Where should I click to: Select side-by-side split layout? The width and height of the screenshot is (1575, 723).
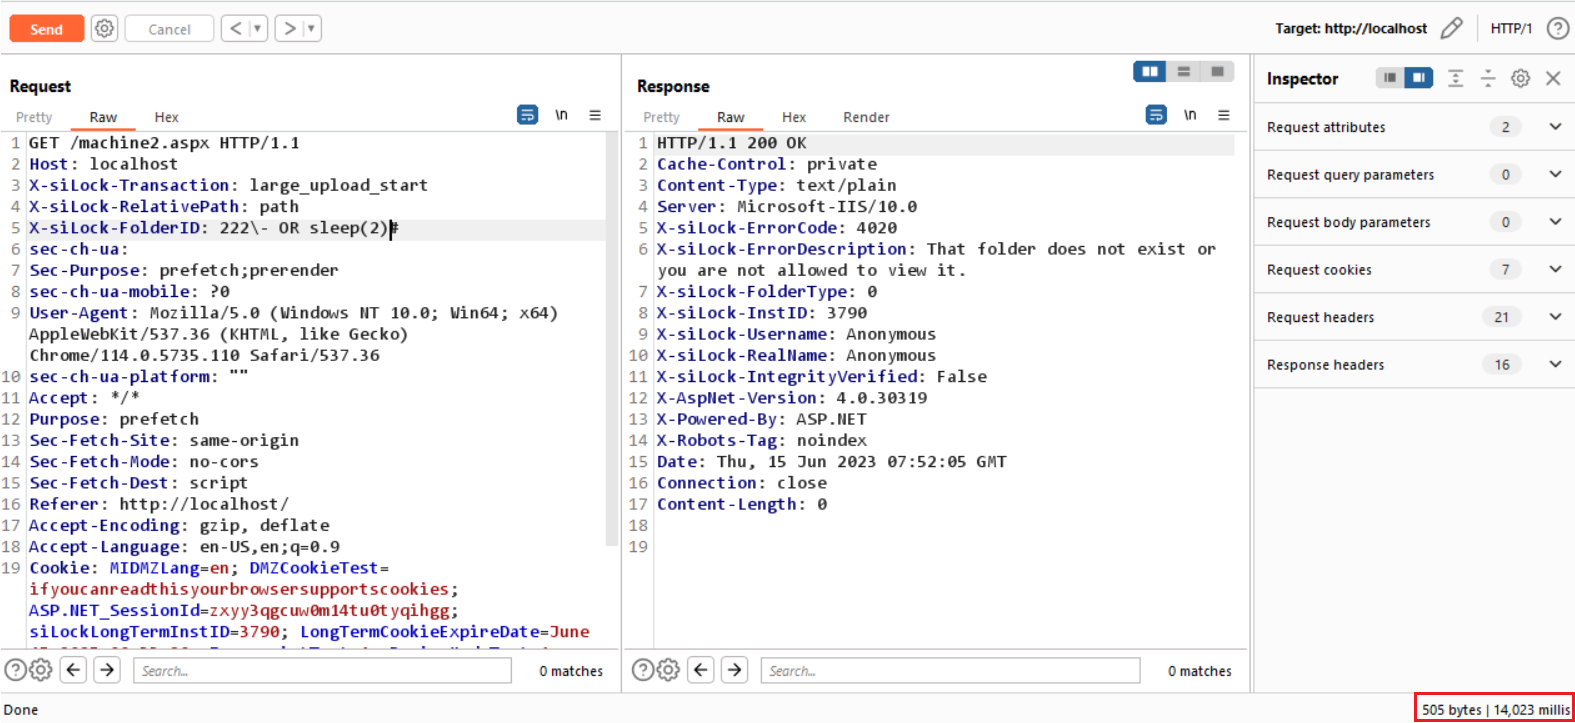click(x=1150, y=71)
